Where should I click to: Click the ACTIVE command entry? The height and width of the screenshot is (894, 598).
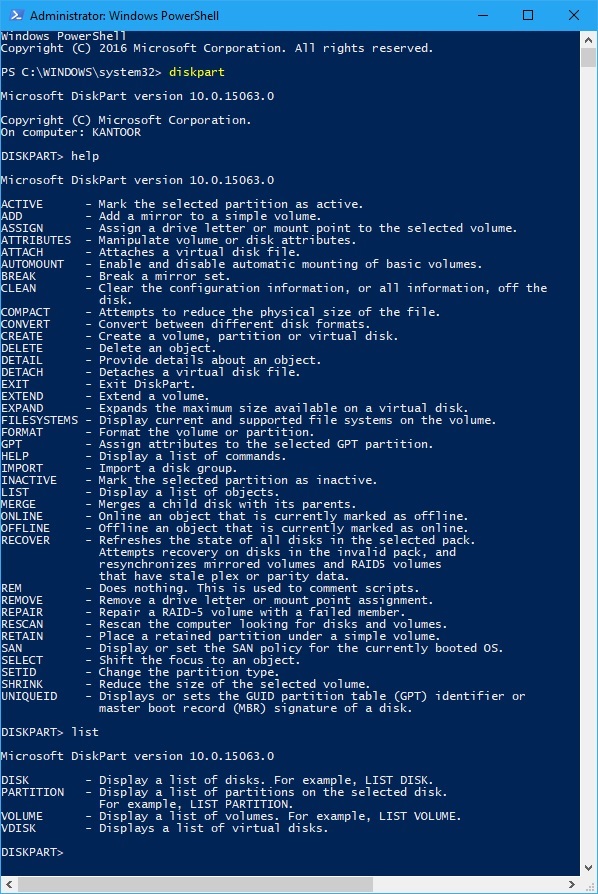pos(182,204)
